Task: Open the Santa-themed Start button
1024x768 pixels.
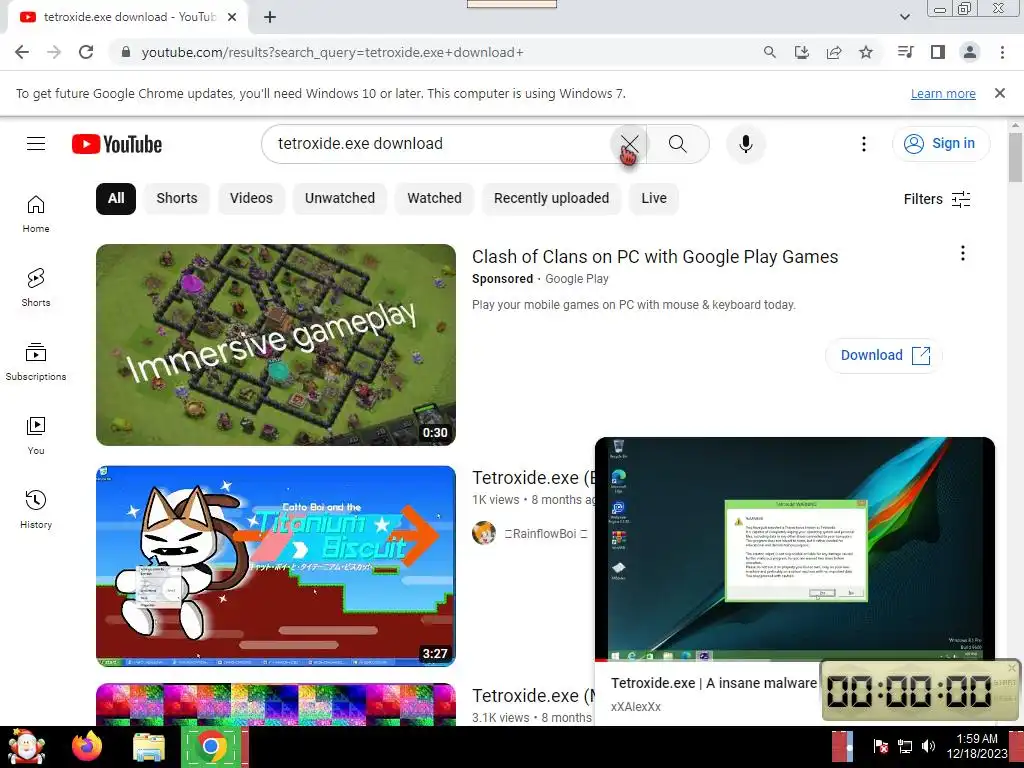Action: click(x=26, y=747)
